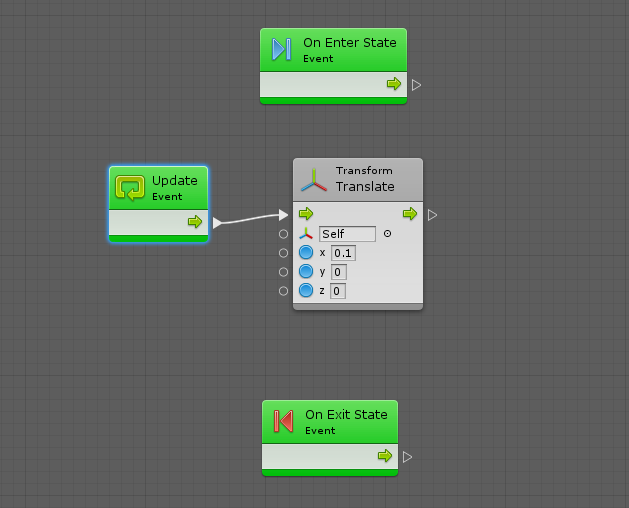Click the green output arrow on On Enter State

coord(394,84)
